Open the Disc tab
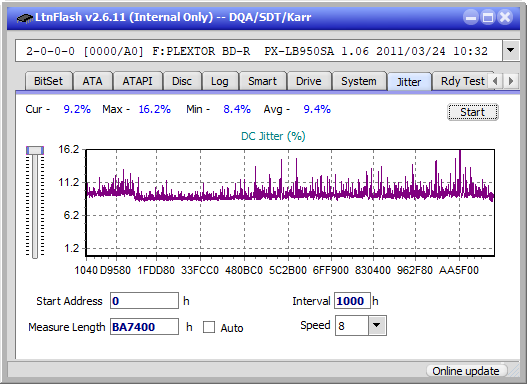The width and height of the screenshot is (527, 384). click(x=182, y=81)
